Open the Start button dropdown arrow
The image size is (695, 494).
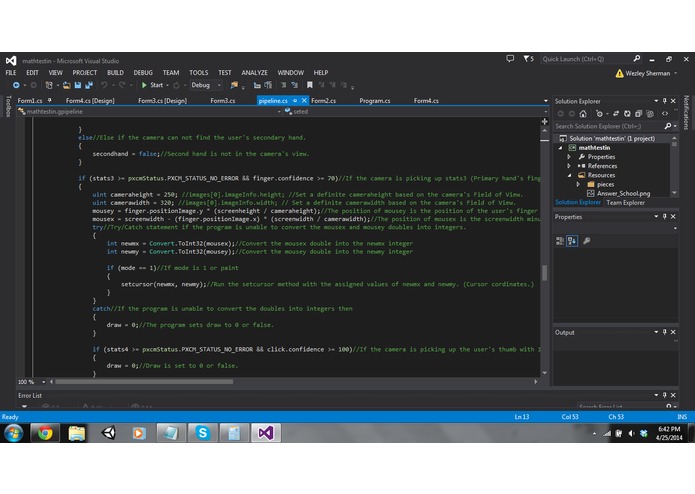pyautogui.click(x=168, y=85)
